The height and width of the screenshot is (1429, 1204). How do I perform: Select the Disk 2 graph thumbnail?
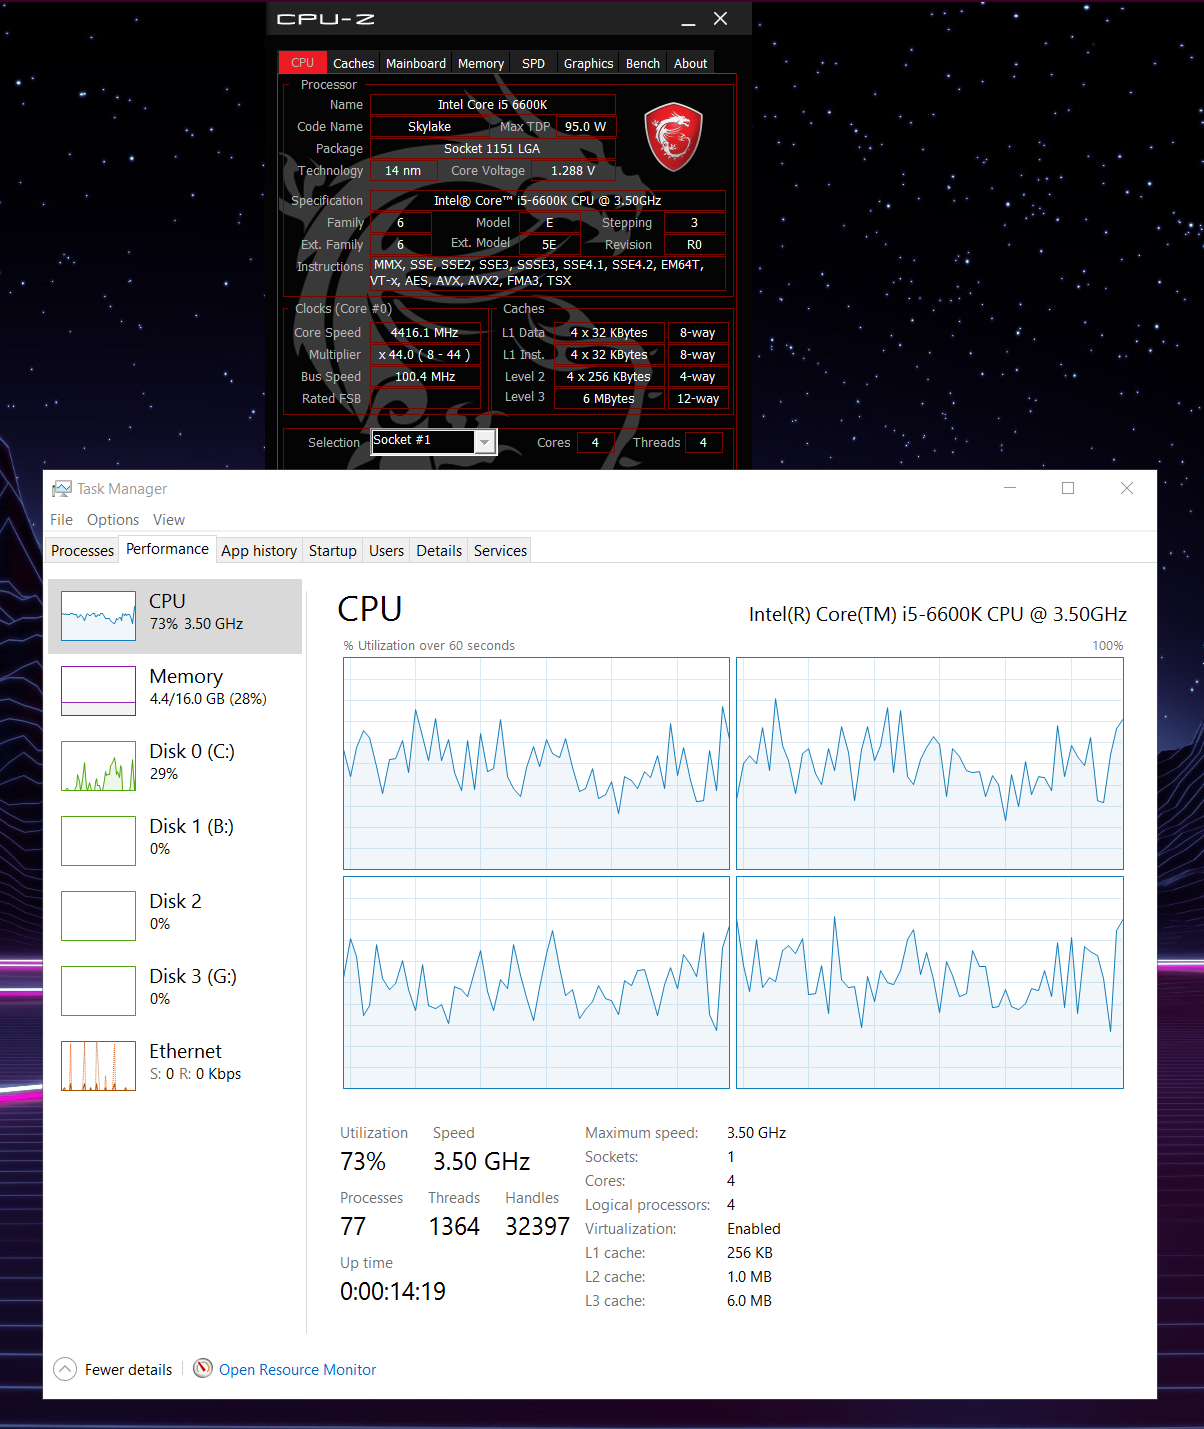pyautogui.click(x=98, y=915)
